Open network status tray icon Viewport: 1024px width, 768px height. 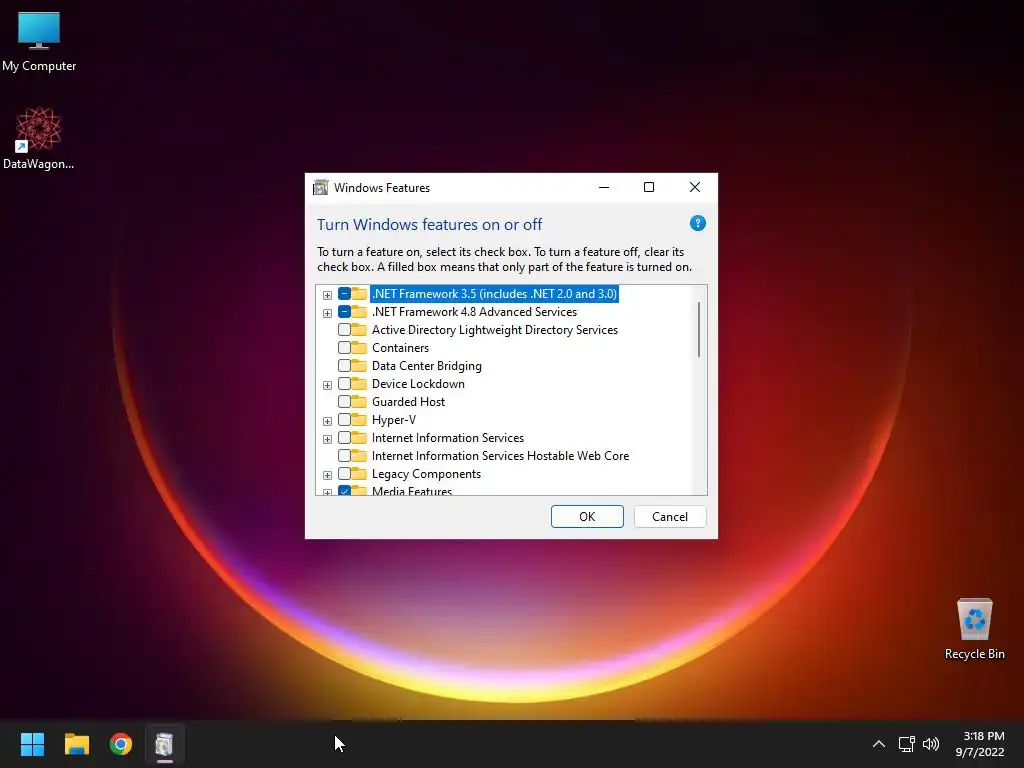click(x=906, y=744)
